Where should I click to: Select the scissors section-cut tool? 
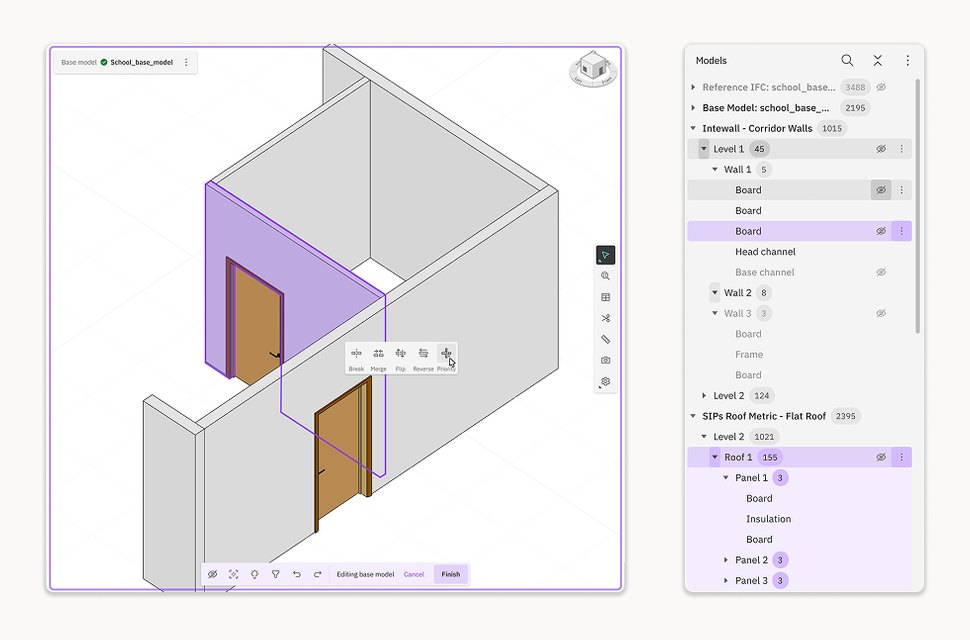[605, 318]
